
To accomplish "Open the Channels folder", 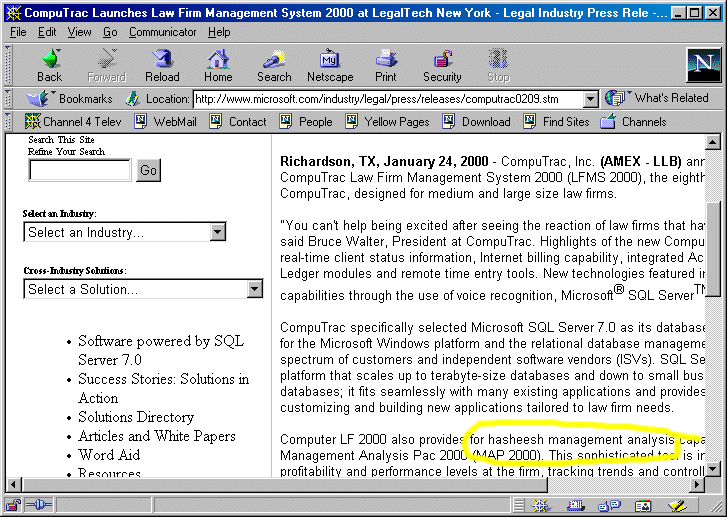I will [633, 122].
